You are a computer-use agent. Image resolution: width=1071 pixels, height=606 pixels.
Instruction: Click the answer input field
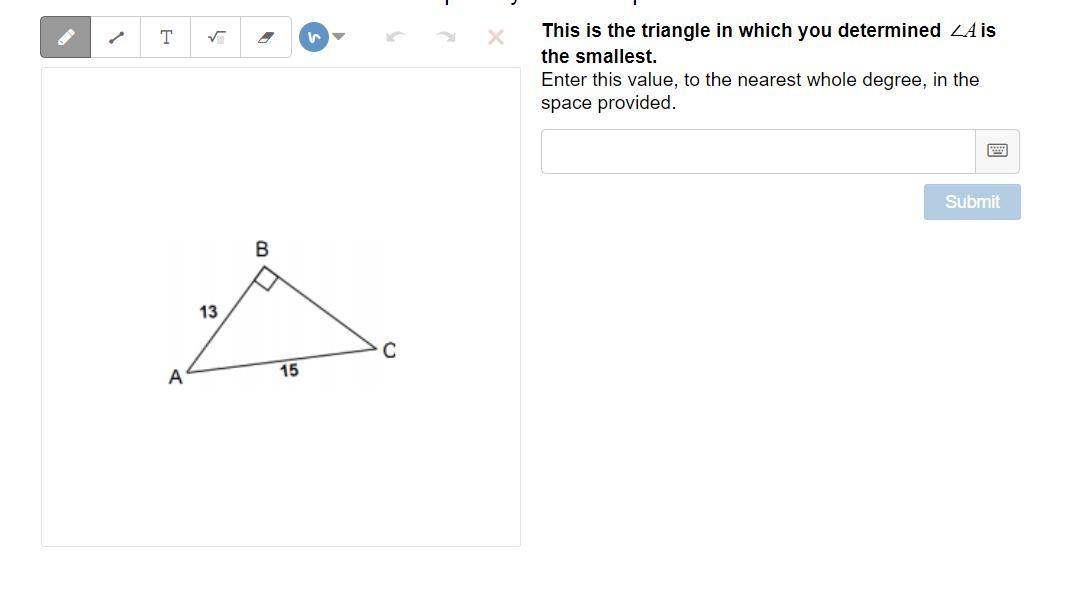758,151
